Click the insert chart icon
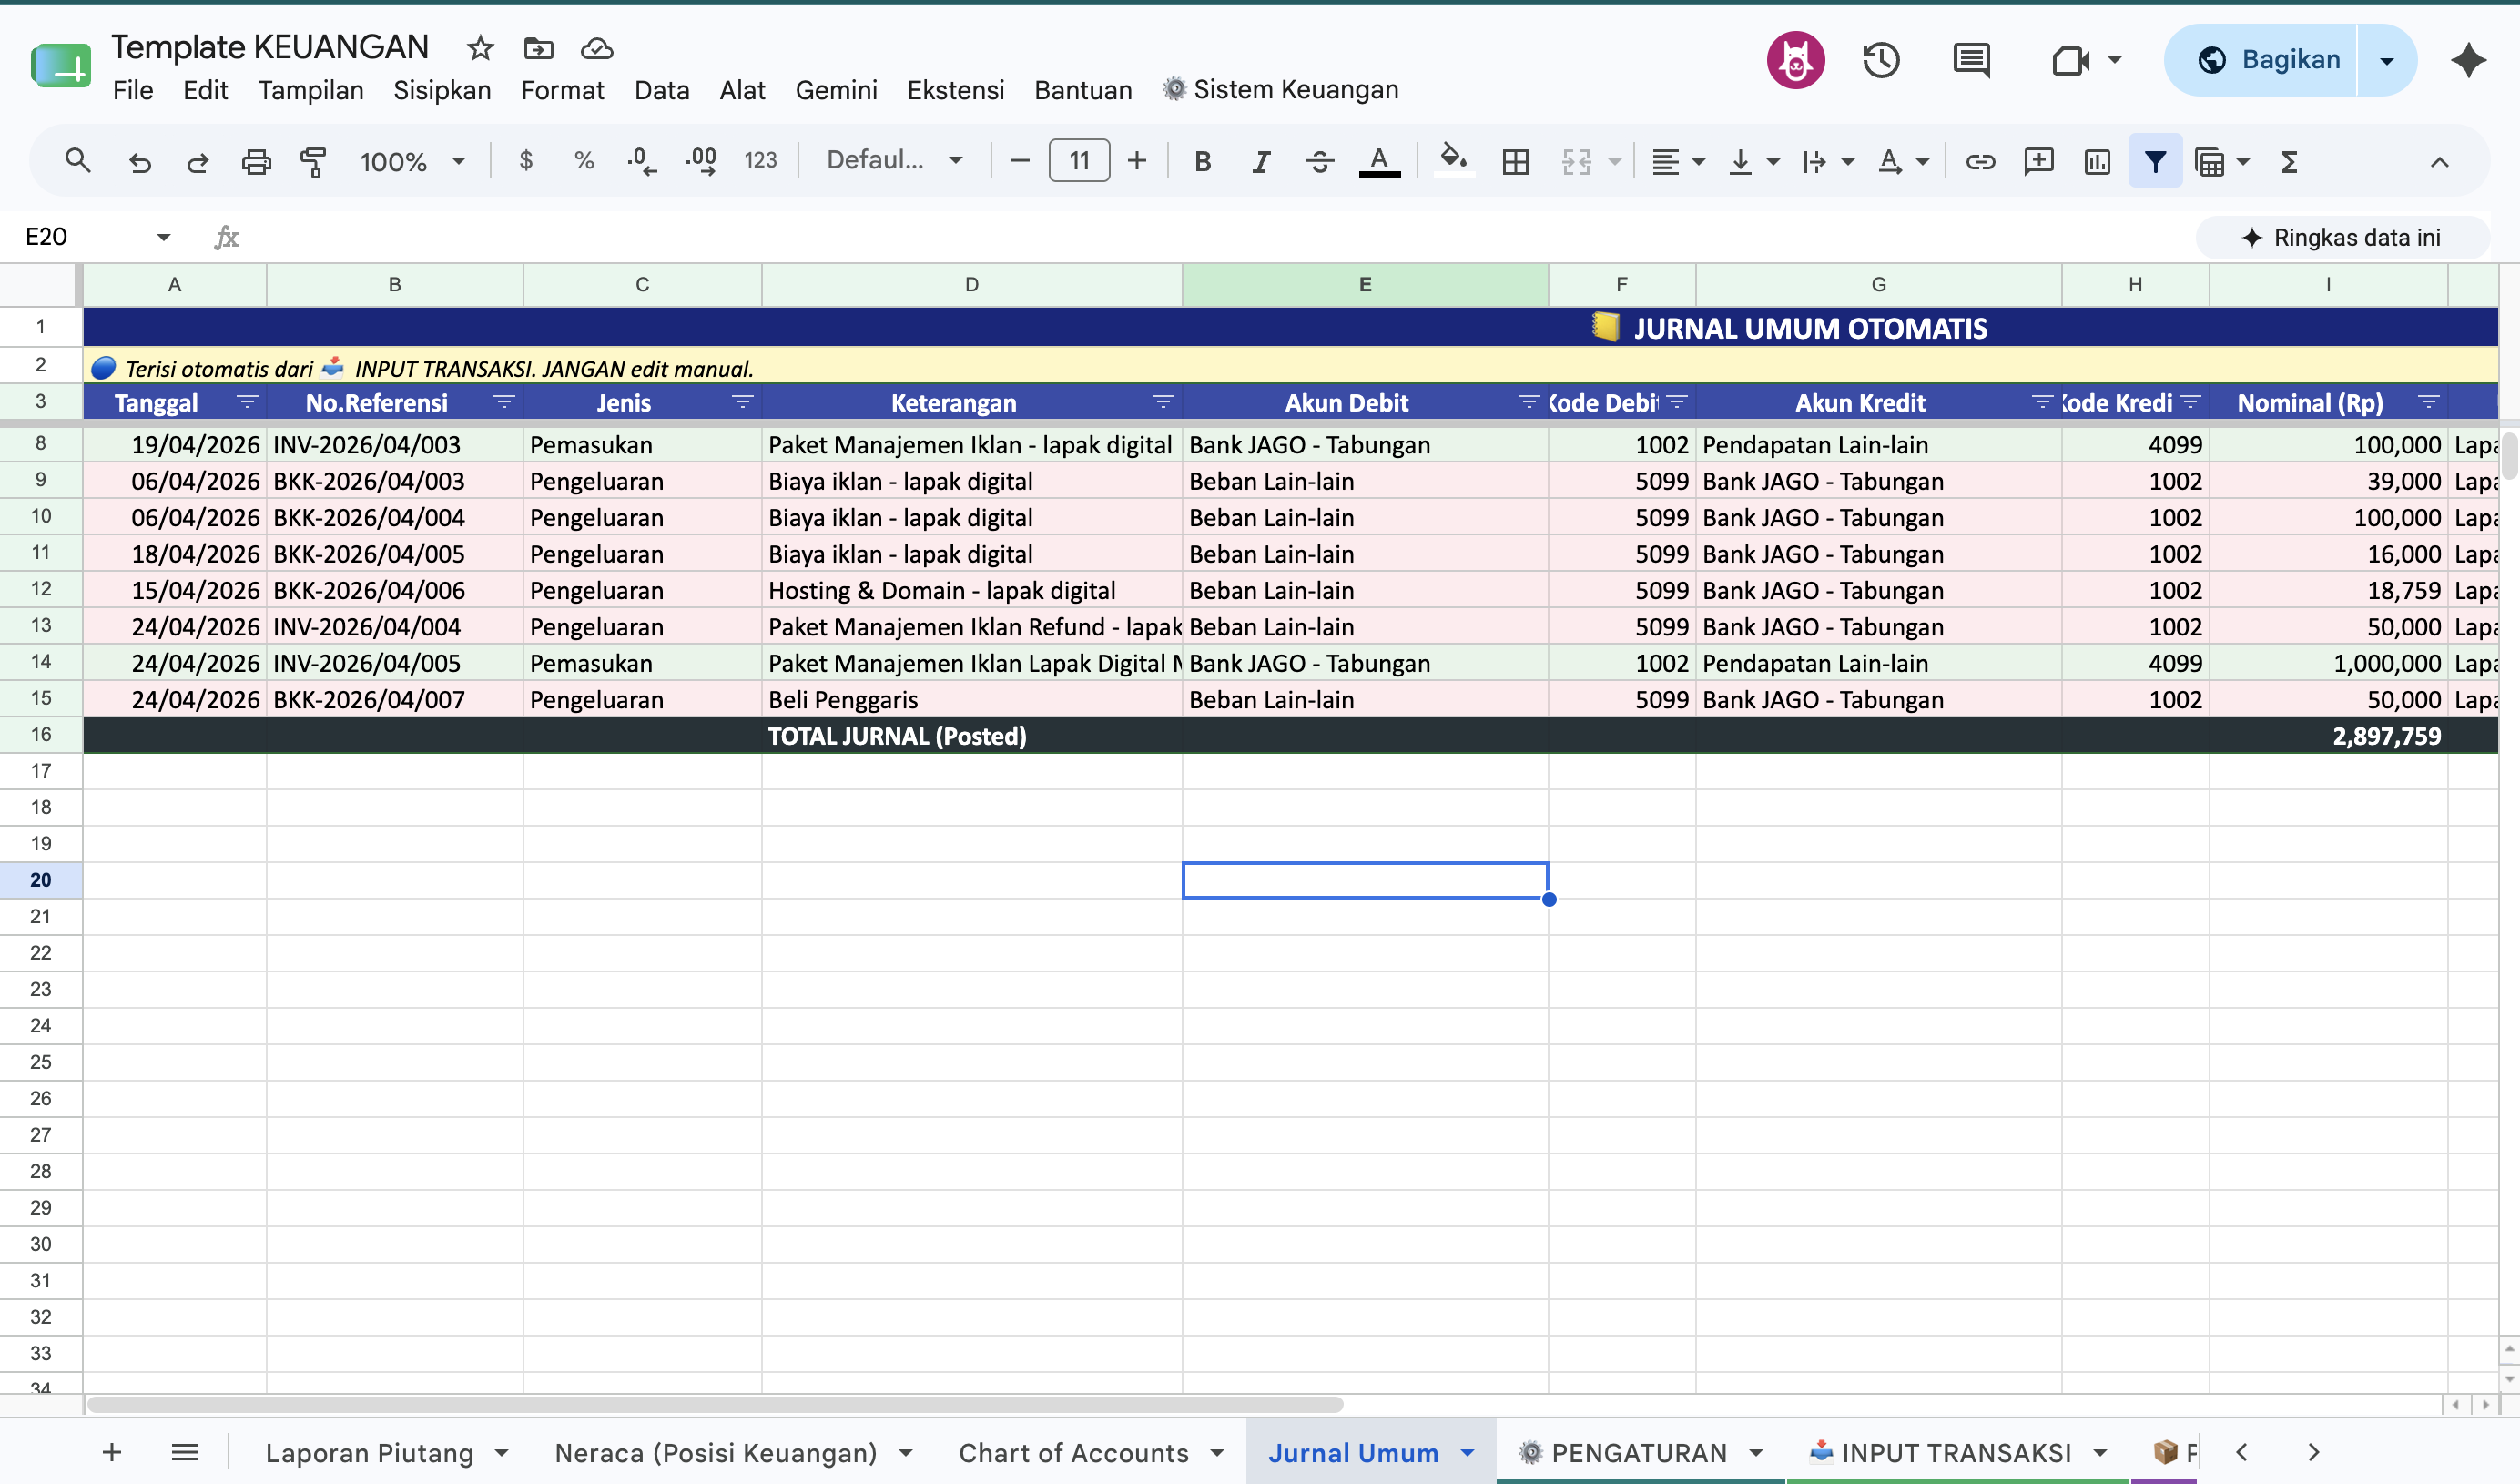This screenshot has width=2520, height=1484. coord(2097,162)
